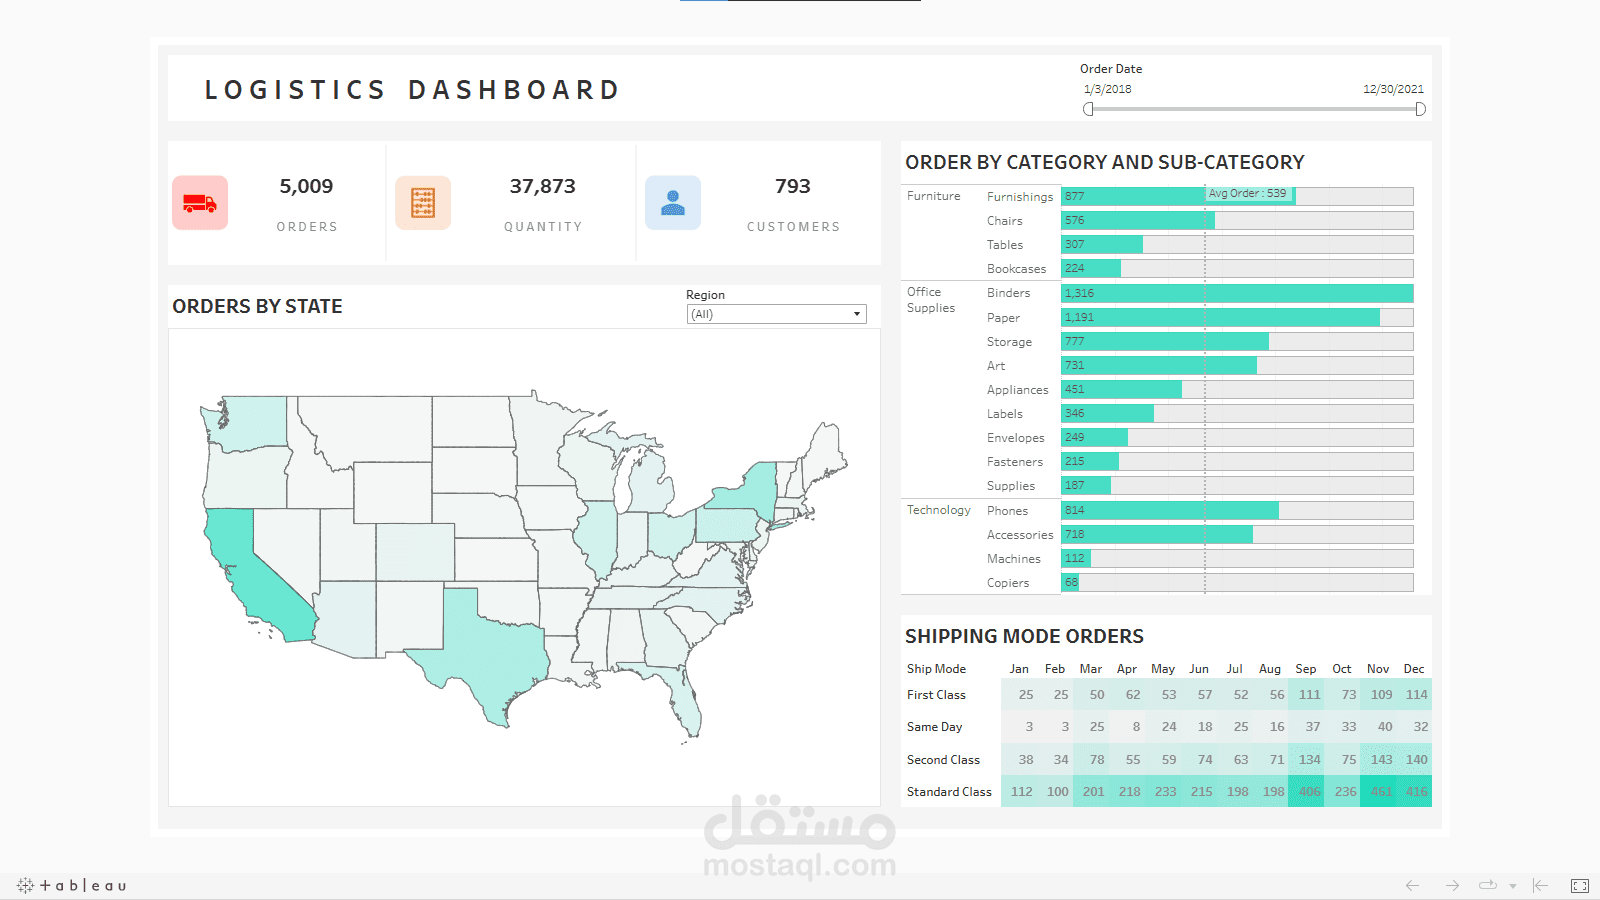Click the orange abacus Quantity icon
This screenshot has width=1600, height=900.
click(x=423, y=202)
